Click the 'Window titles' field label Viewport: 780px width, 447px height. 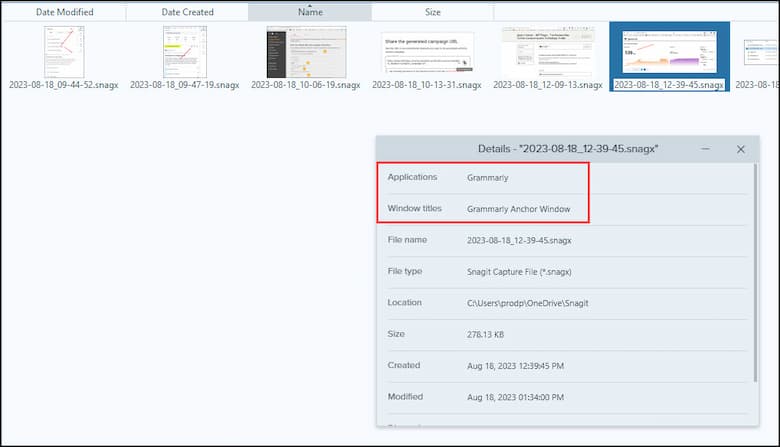(414, 208)
